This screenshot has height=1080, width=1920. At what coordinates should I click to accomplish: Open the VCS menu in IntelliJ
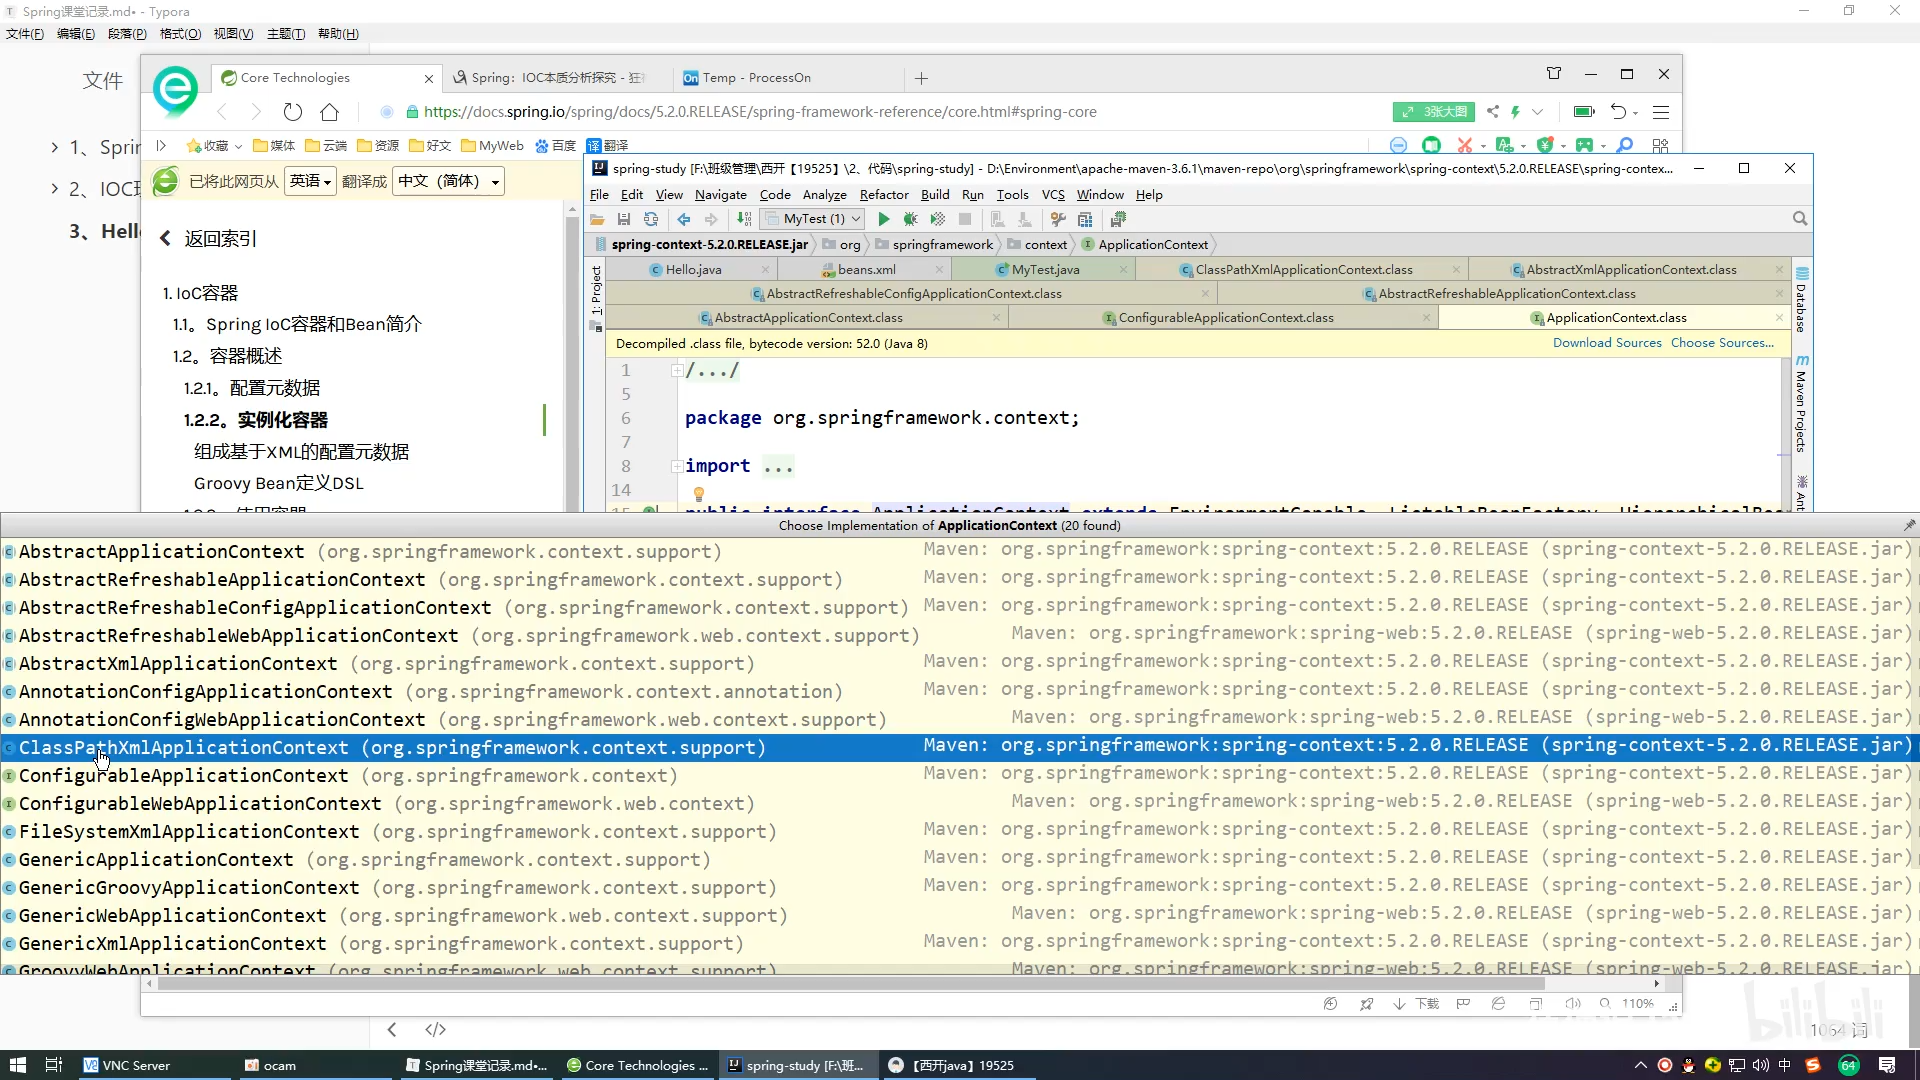[x=1053, y=195]
